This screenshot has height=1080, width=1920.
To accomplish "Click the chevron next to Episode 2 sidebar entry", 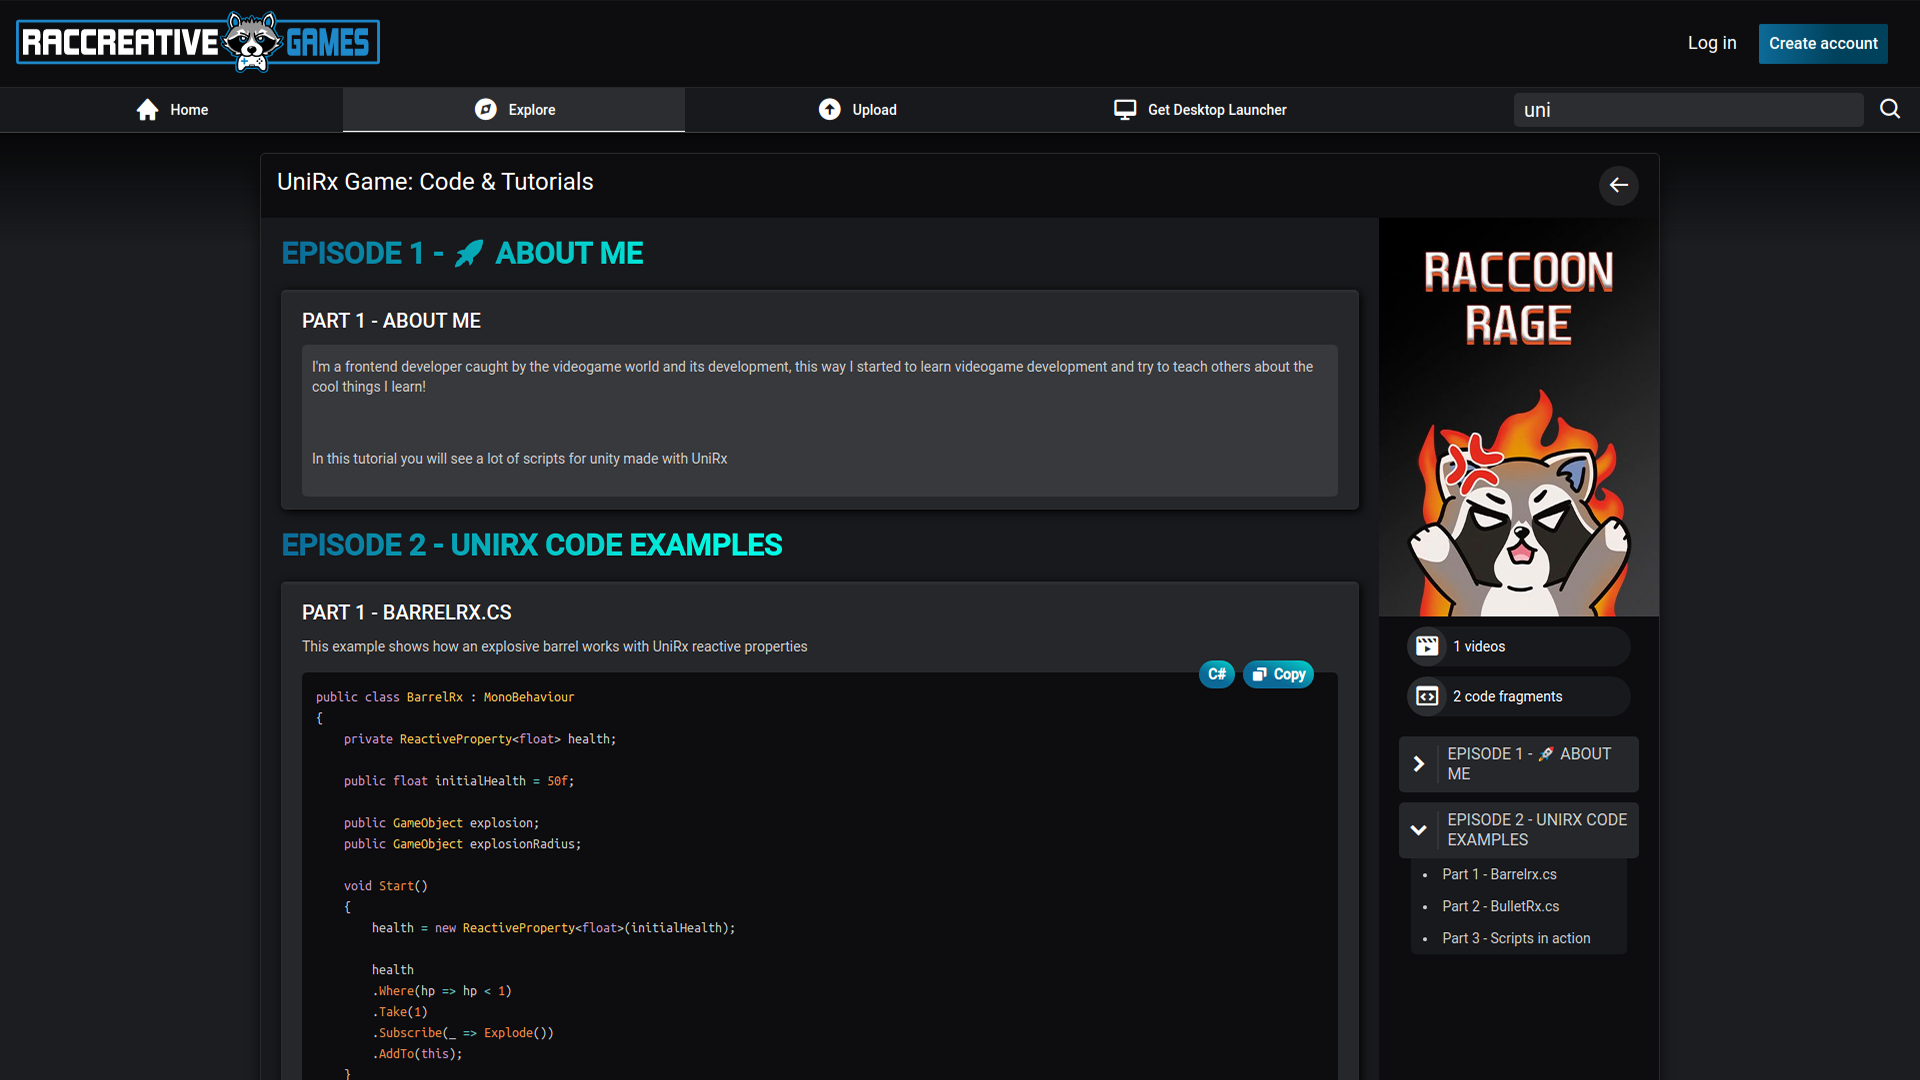I will 1419,830.
